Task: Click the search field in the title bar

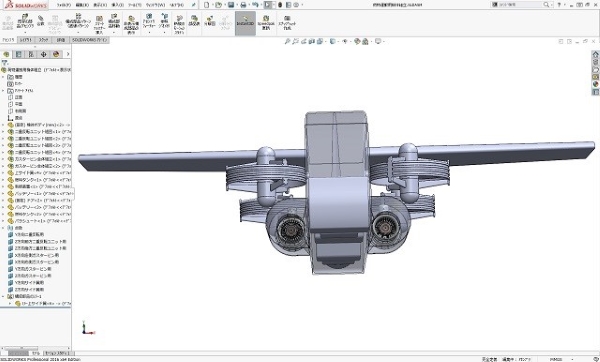Action: click(x=520, y=5)
